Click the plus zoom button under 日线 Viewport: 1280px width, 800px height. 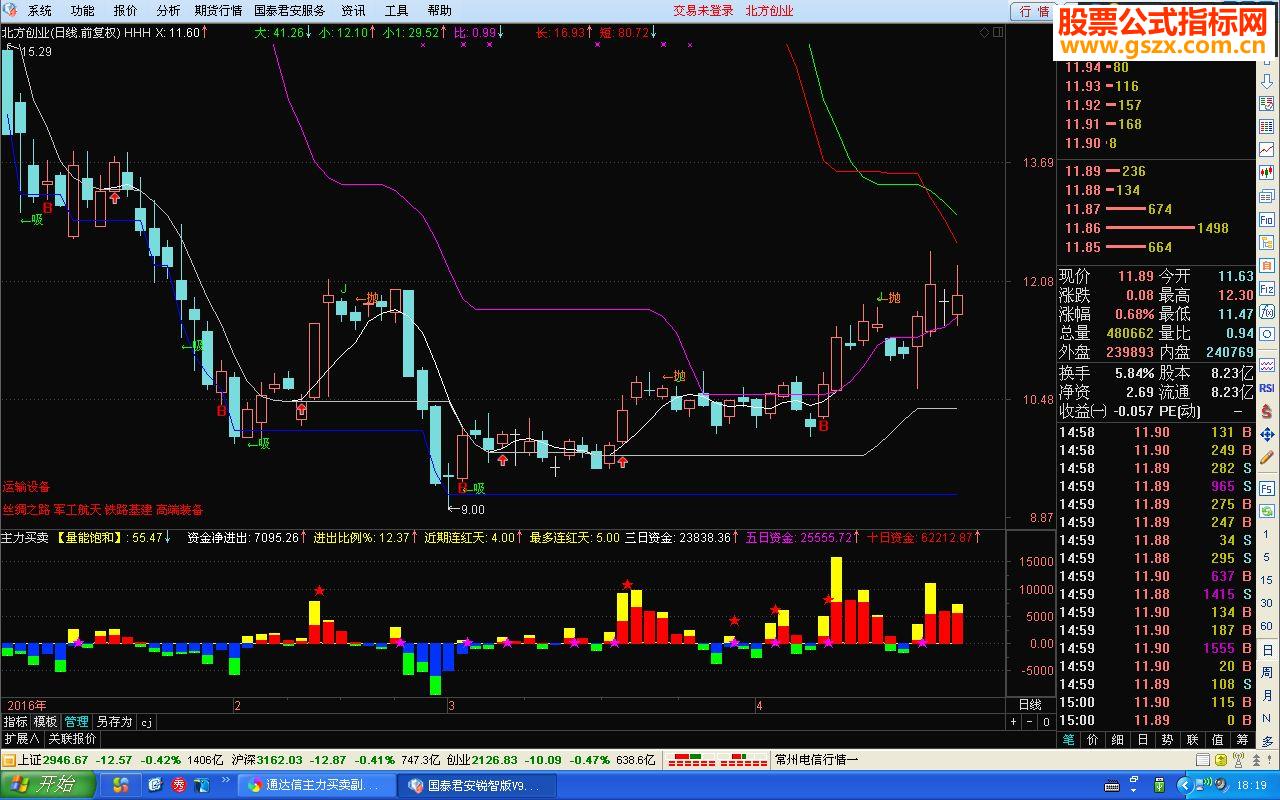point(1014,721)
